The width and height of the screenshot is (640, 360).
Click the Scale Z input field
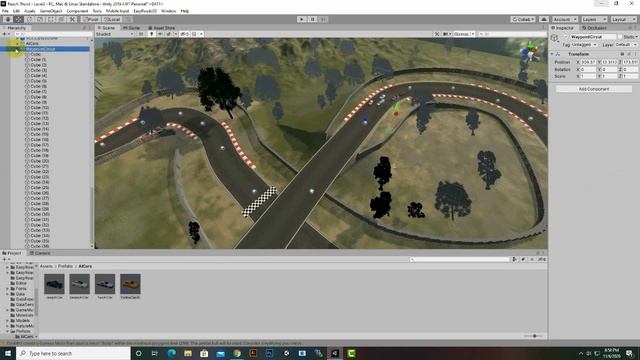tap(630, 76)
